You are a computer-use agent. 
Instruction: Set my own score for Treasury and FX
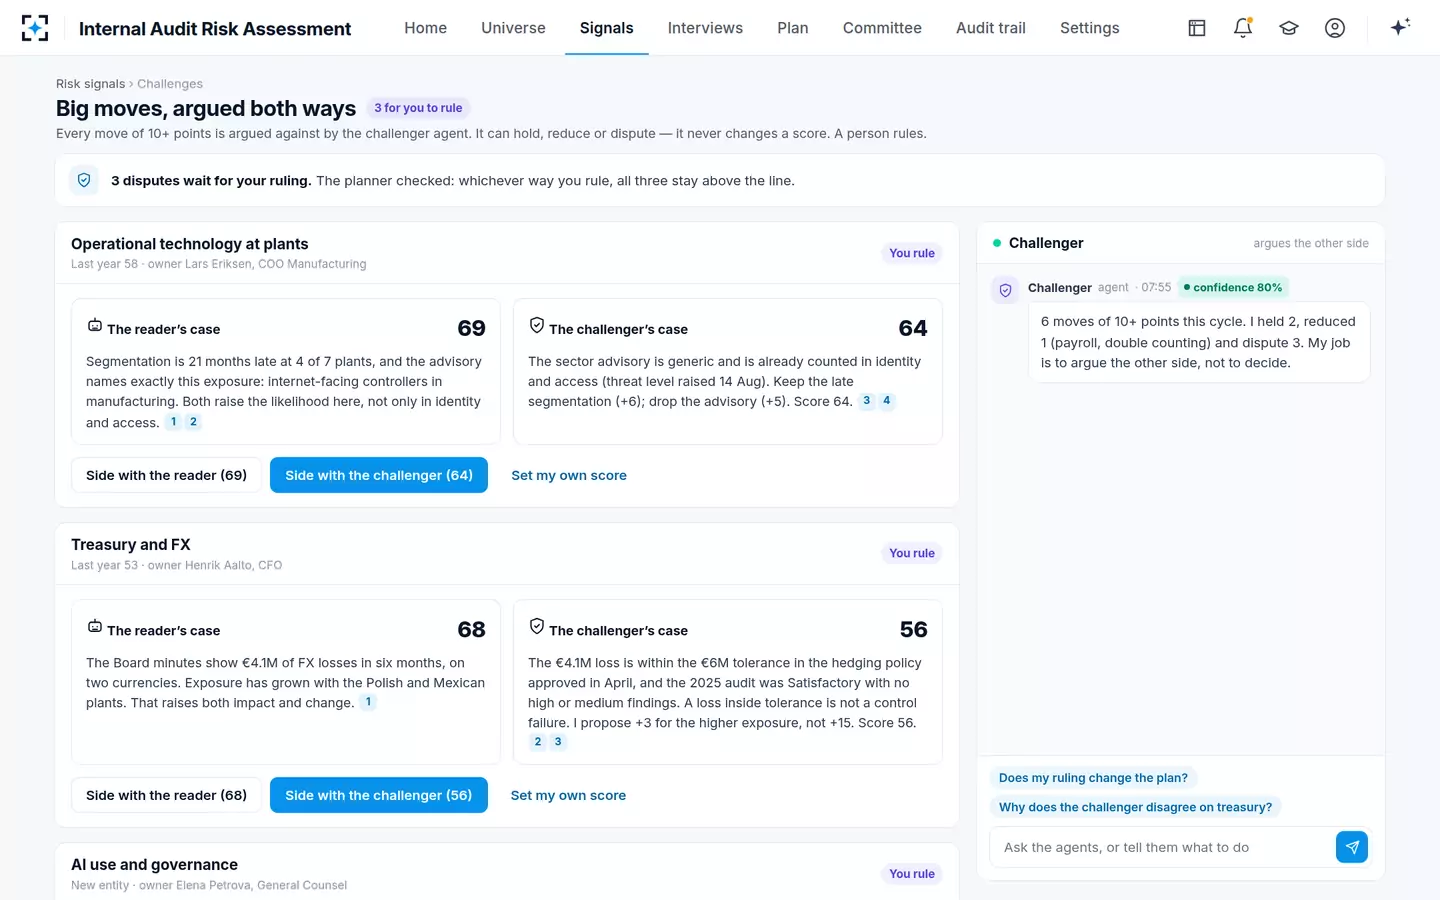[568, 795]
